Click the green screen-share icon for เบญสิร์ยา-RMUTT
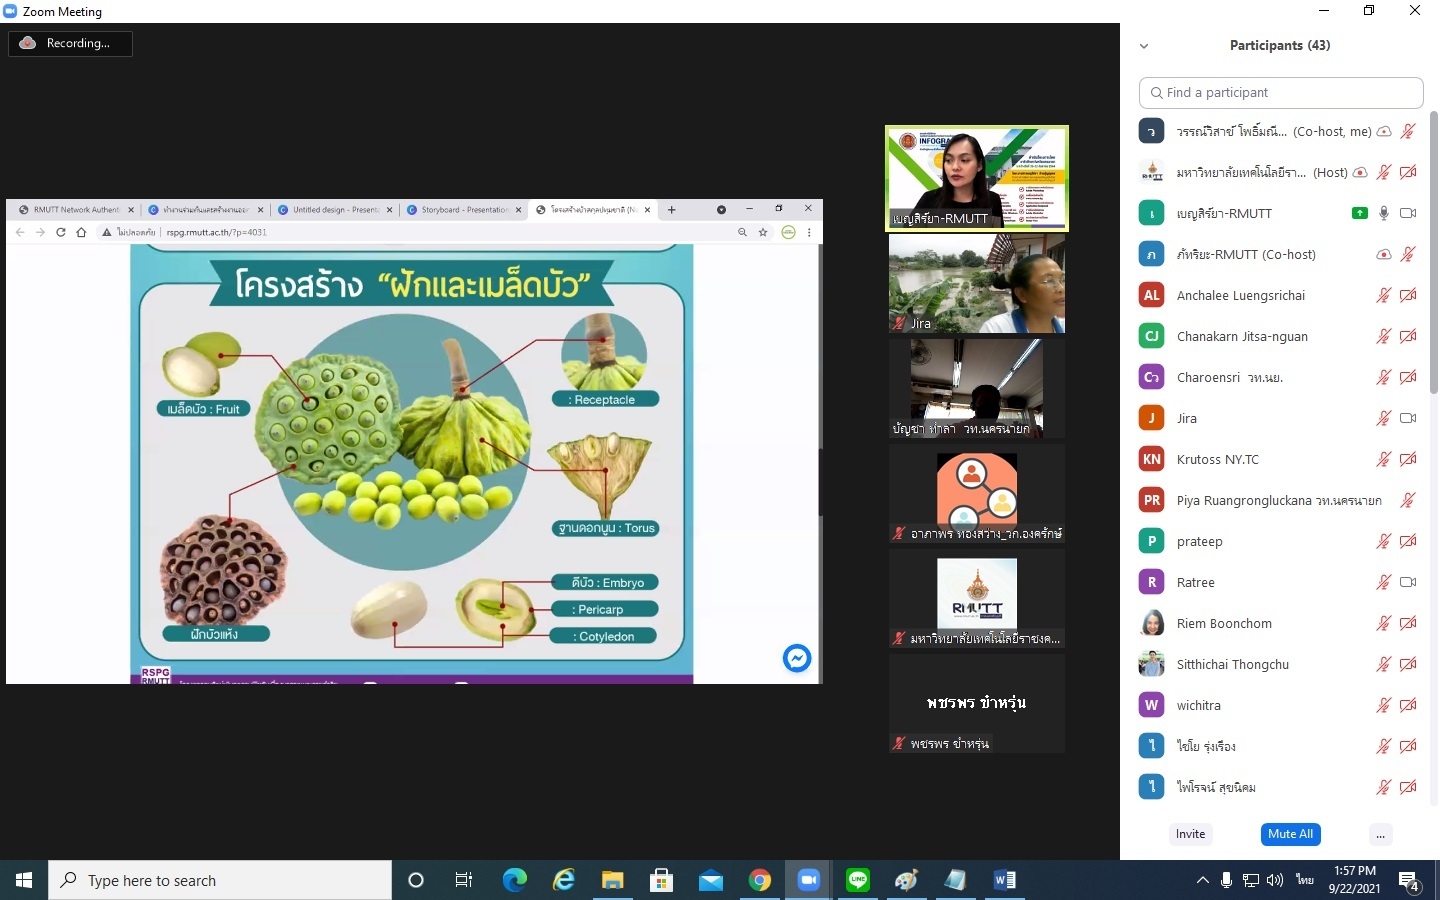Viewport: 1440px width, 900px height. pos(1359,213)
